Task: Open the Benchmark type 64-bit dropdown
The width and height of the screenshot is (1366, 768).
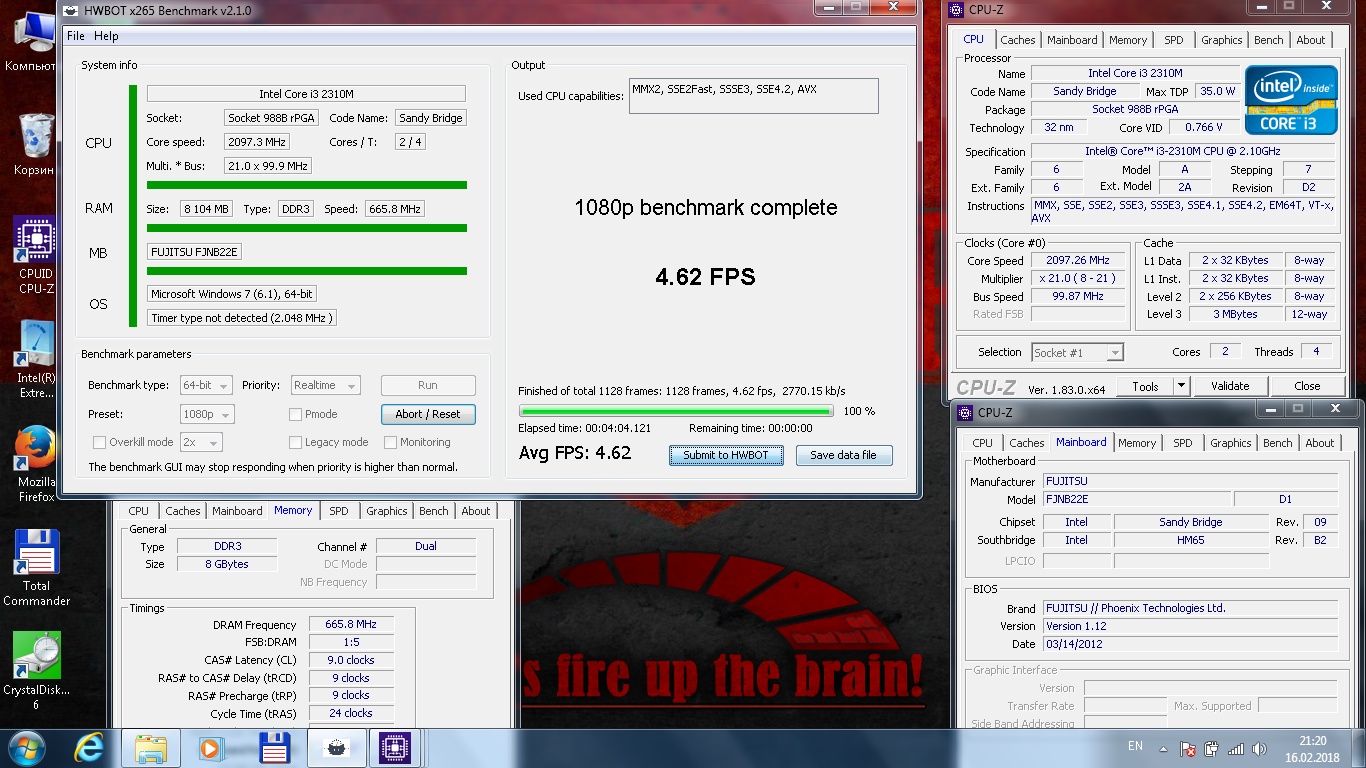Action: click(206, 385)
